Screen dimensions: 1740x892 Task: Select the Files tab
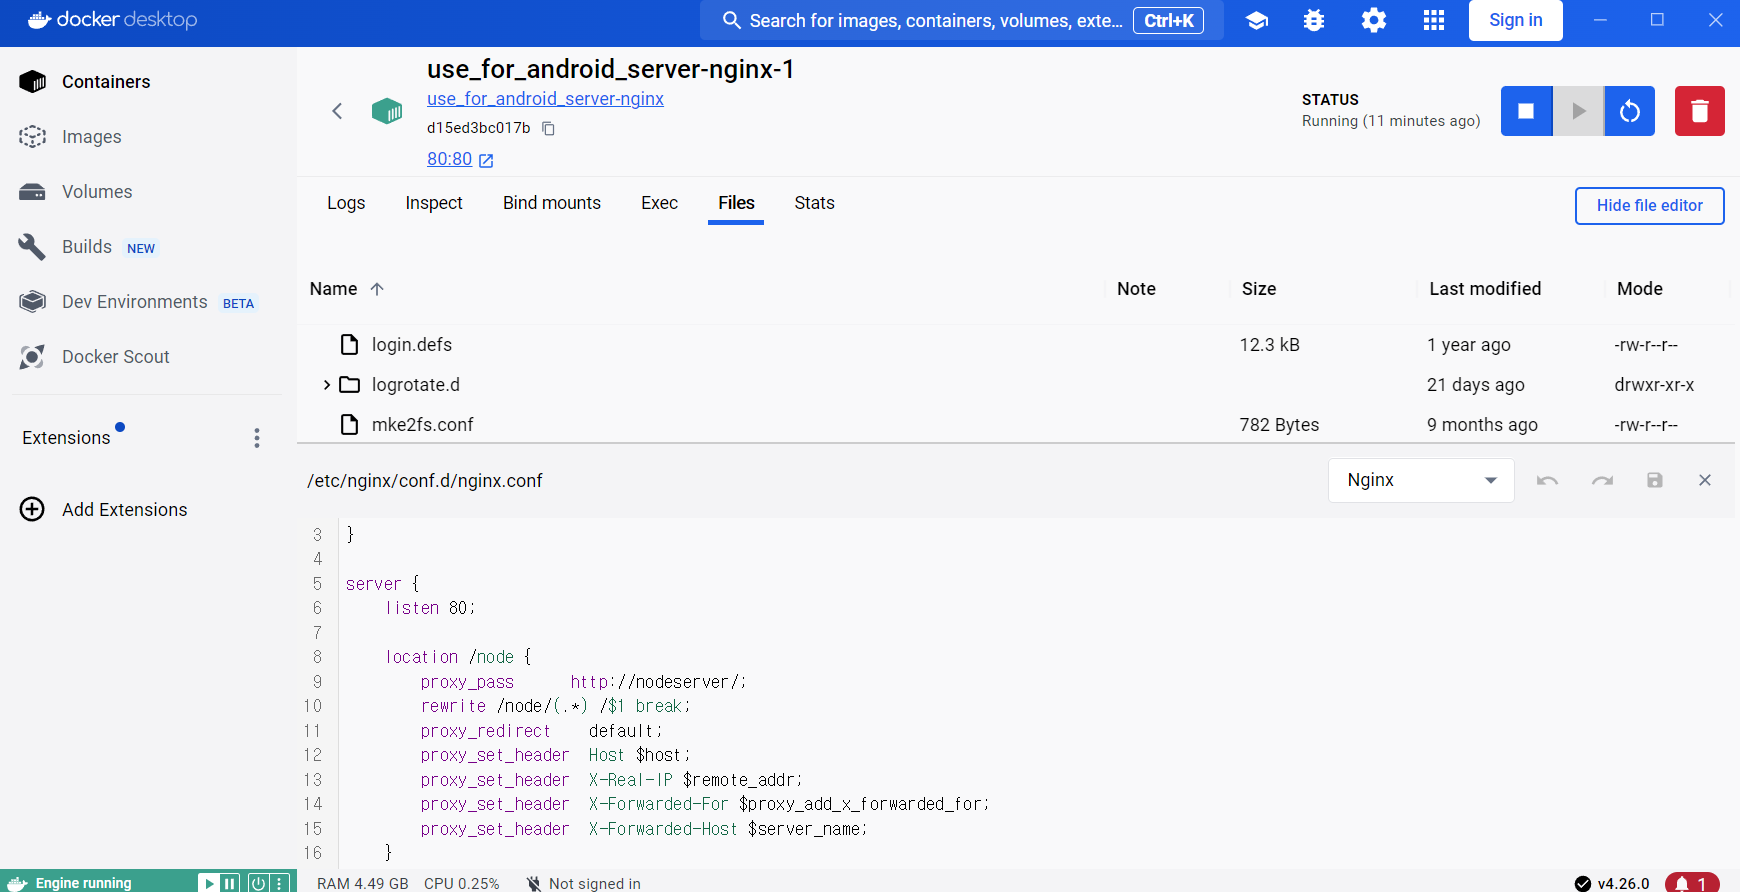click(736, 203)
